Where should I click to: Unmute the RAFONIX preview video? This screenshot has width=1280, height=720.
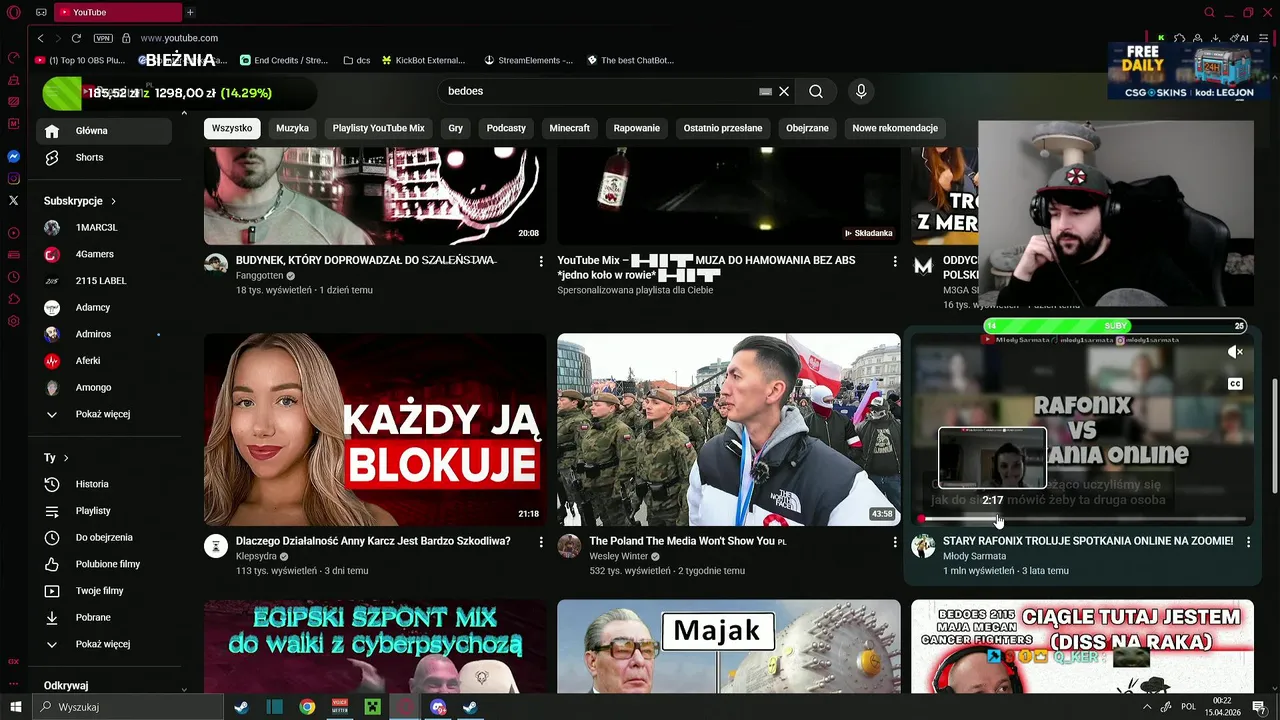point(1235,352)
